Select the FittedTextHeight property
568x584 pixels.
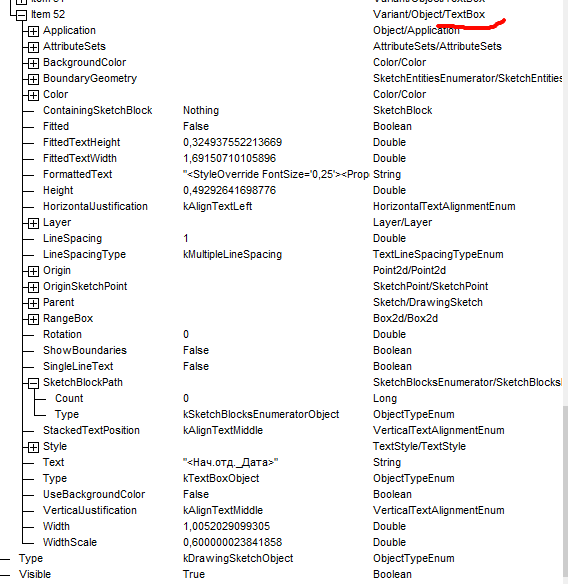[82, 143]
